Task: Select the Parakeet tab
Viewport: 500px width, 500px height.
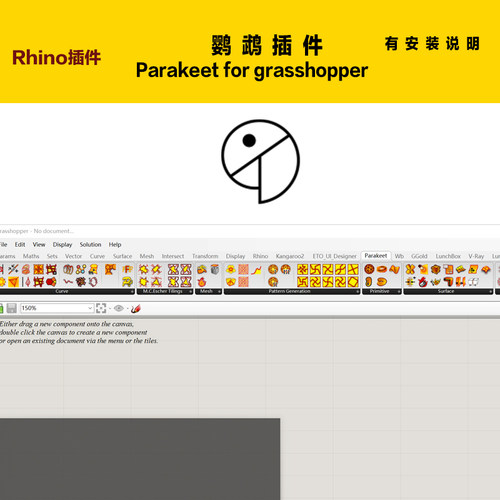Action: [376, 256]
